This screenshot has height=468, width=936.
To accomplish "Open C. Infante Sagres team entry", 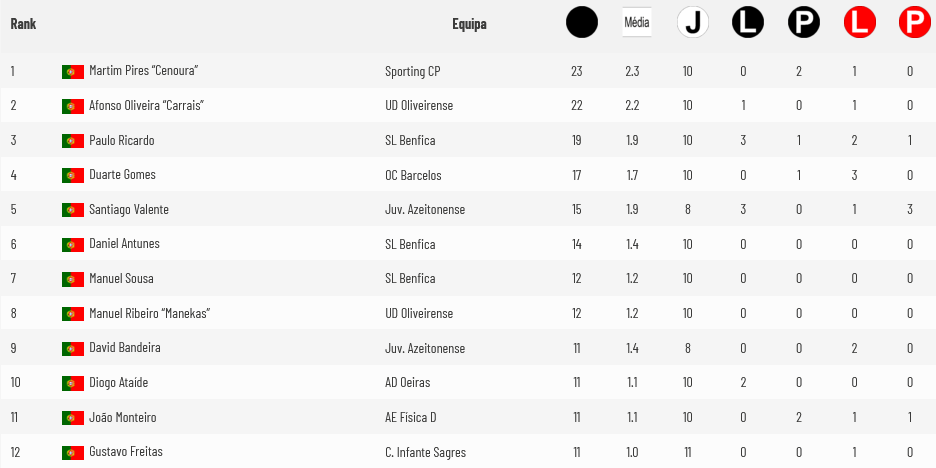I will pos(426,452).
